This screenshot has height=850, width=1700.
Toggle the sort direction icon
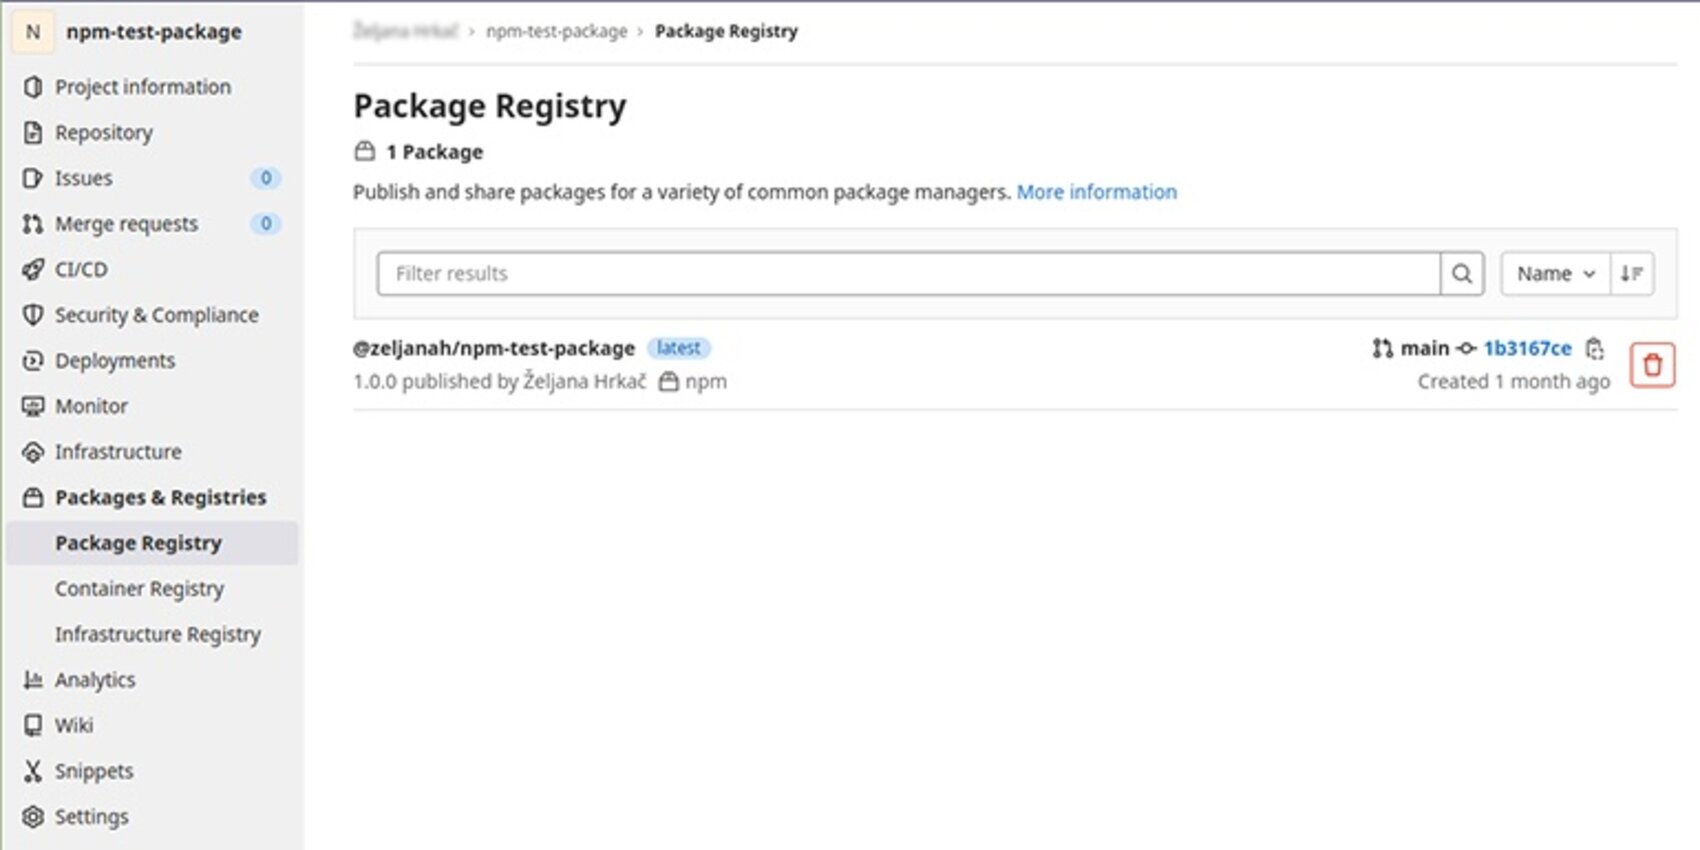[1632, 274]
